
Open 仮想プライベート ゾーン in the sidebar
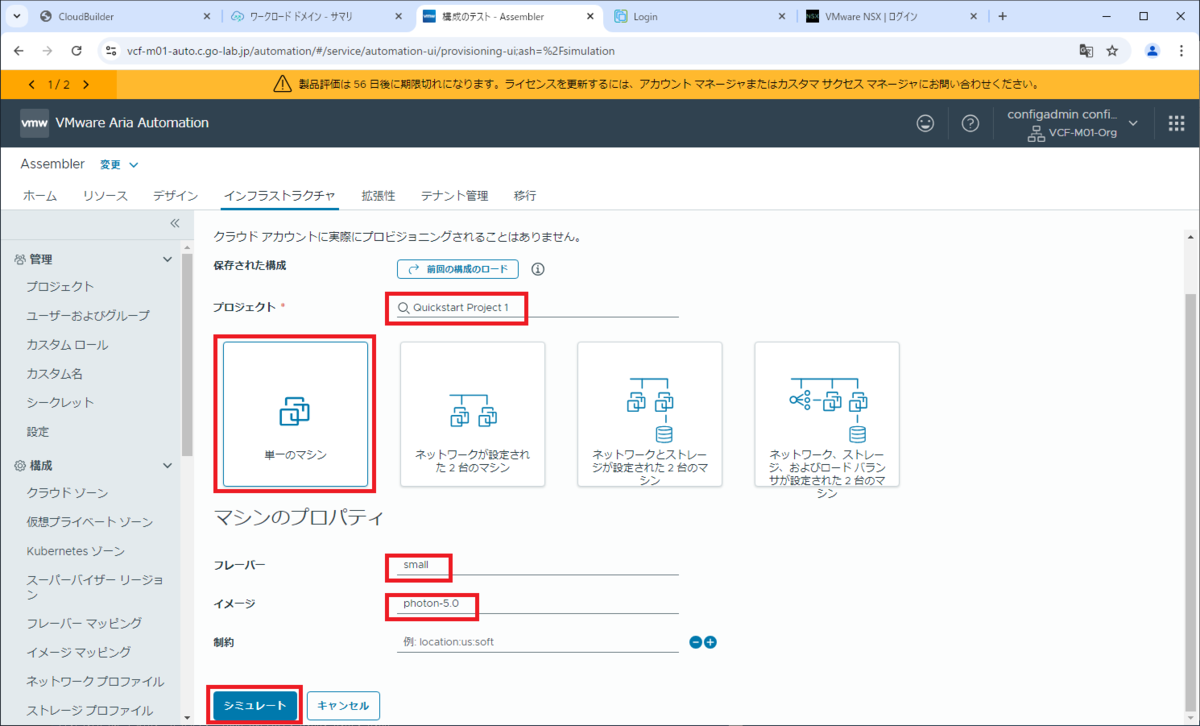[x=90, y=522]
